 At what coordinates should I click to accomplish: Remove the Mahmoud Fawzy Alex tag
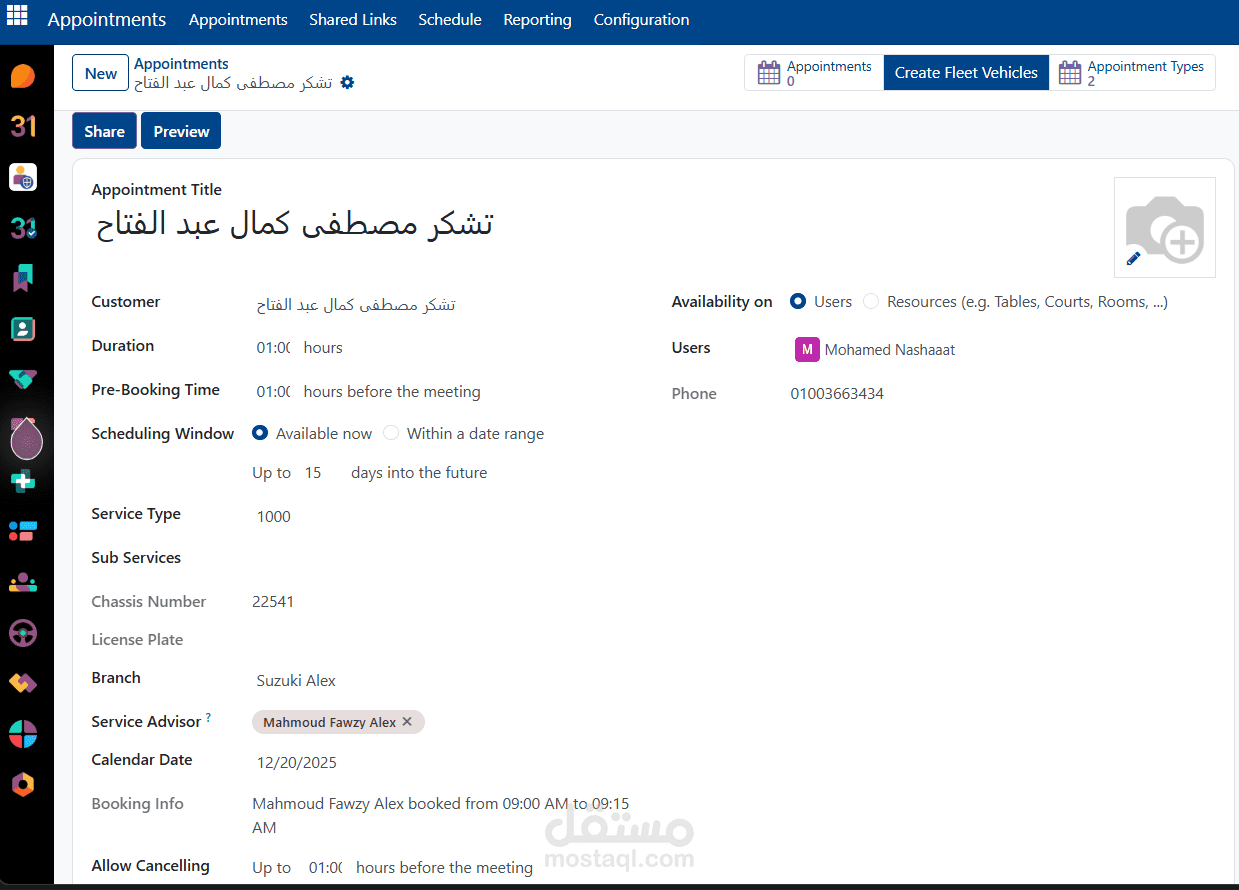[407, 721]
